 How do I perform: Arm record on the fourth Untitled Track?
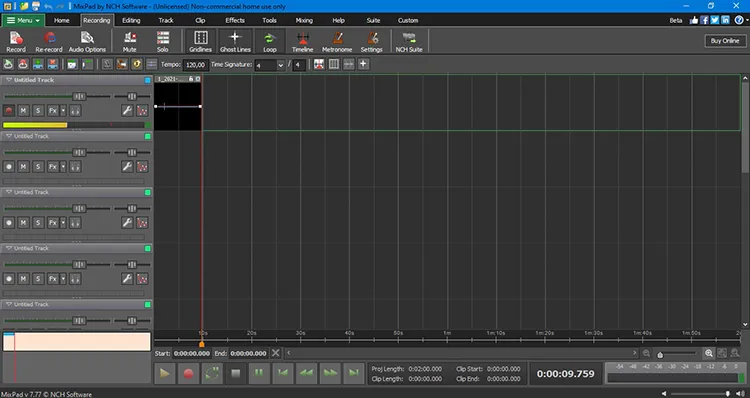pyautogui.click(x=9, y=278)
